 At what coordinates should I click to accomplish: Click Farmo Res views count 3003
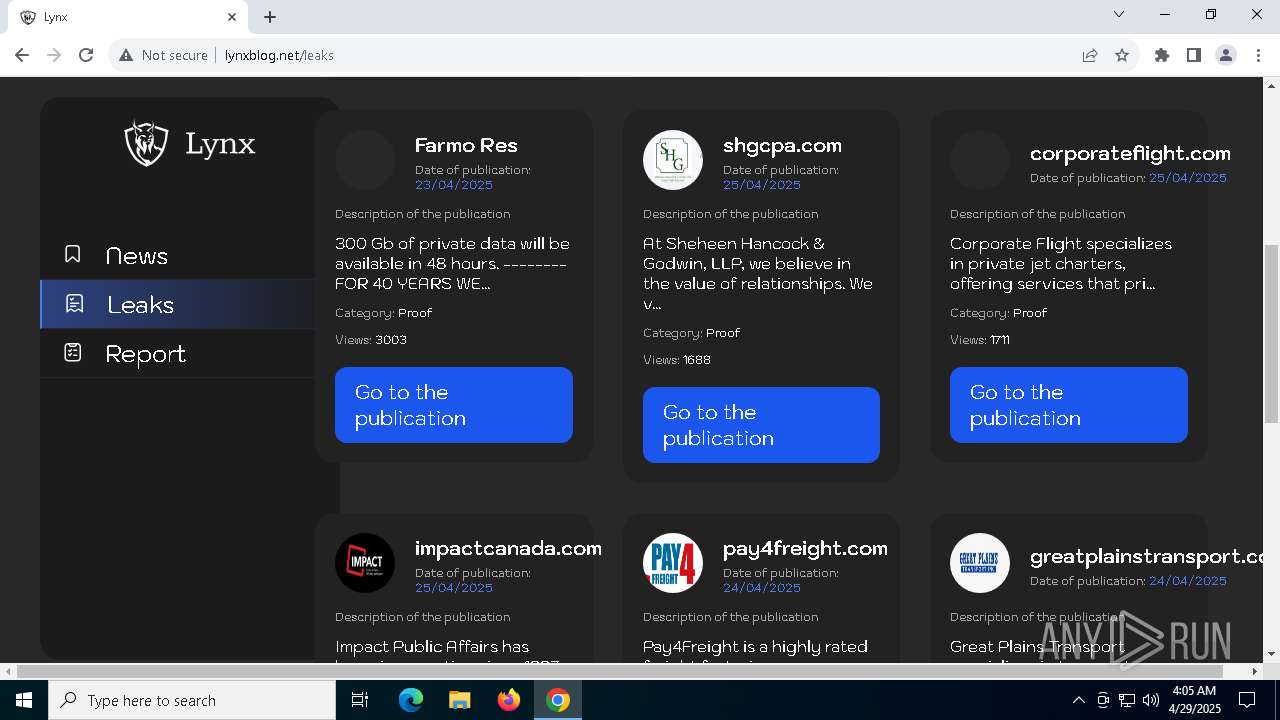391,339
